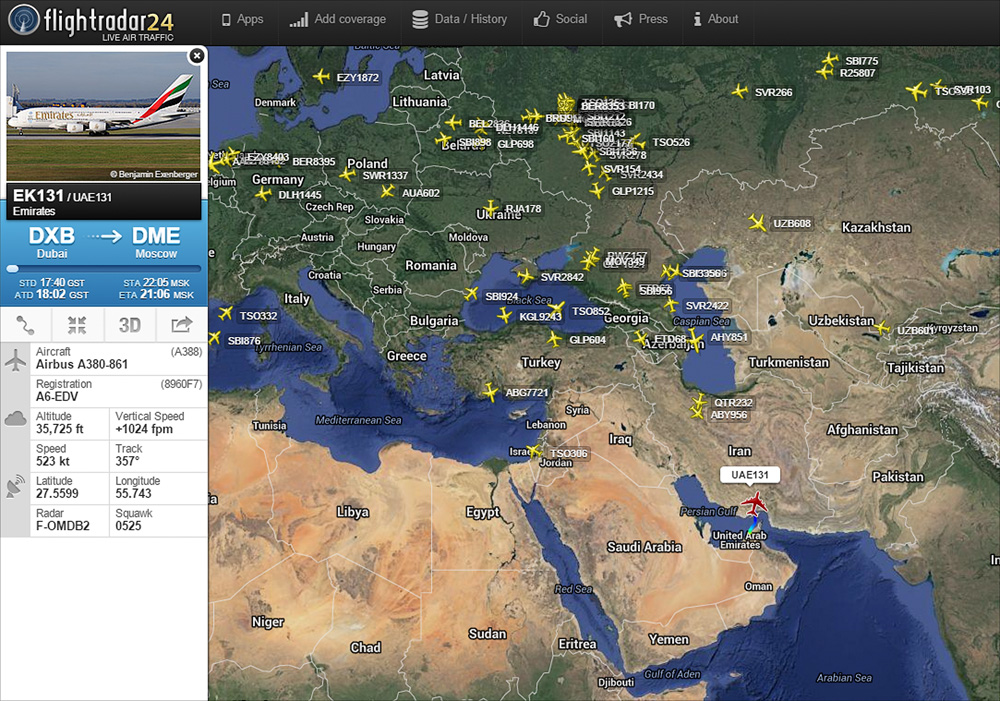
Task: Select aircraft SWR1337 over Poland
Action: coord(348,174)
